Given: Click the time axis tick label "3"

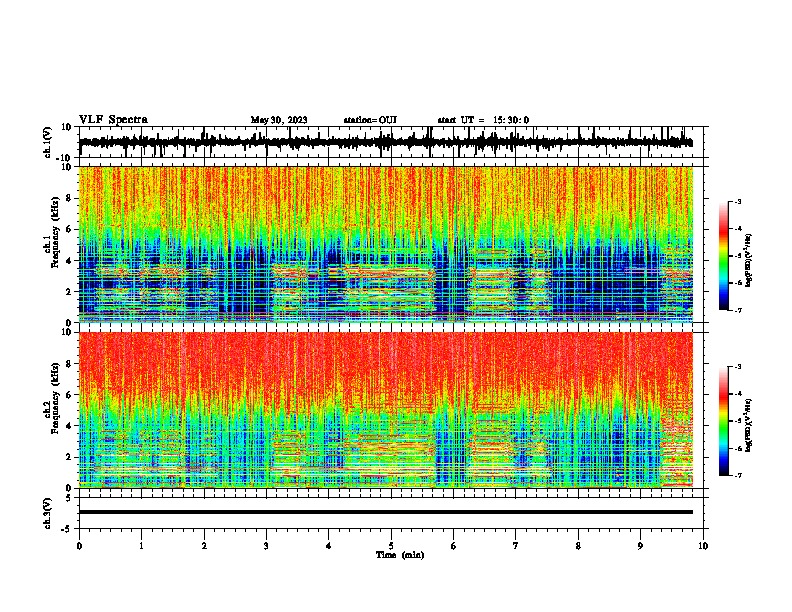Looking at the screenshot, I should coord(266,546).
